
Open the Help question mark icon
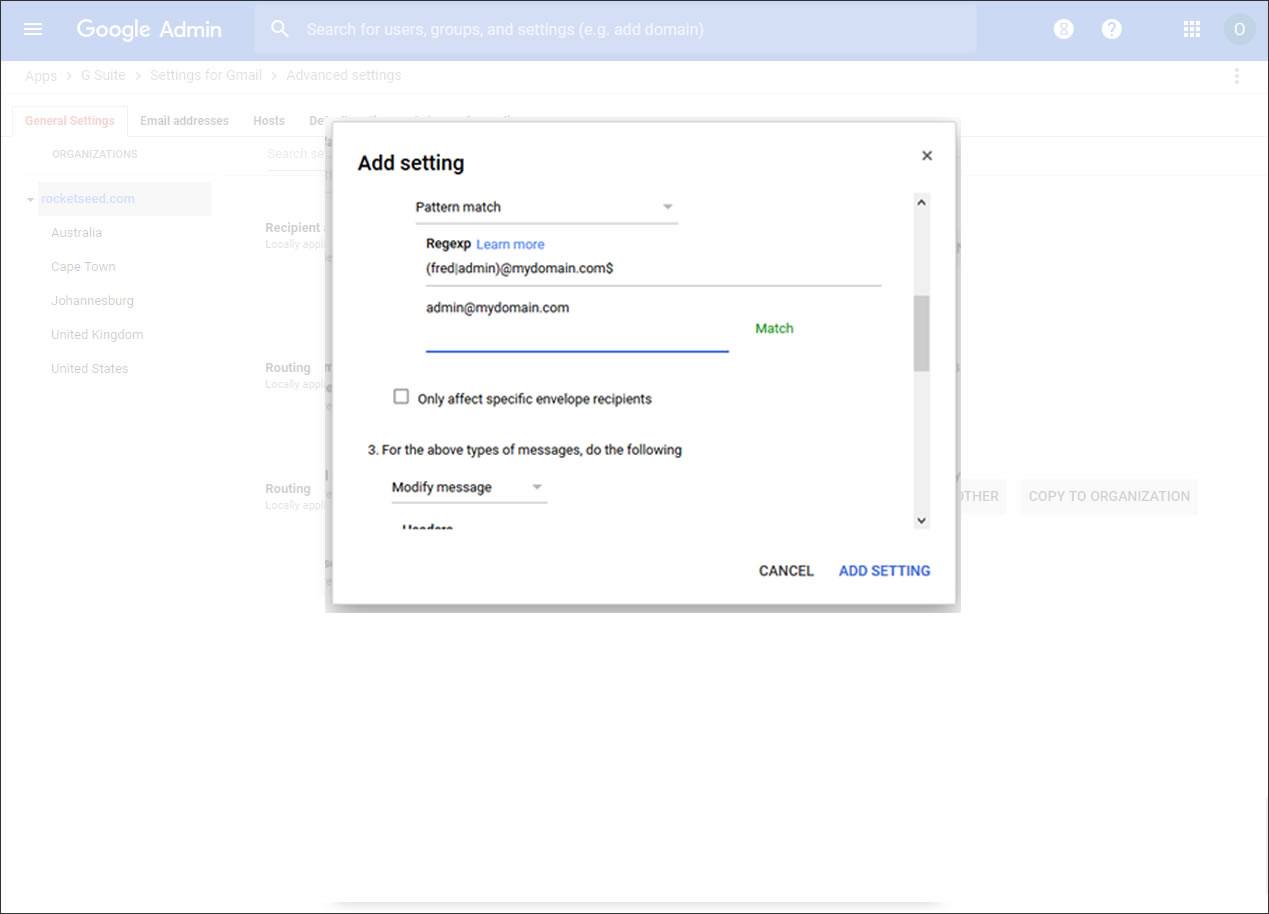[1111, 29]
